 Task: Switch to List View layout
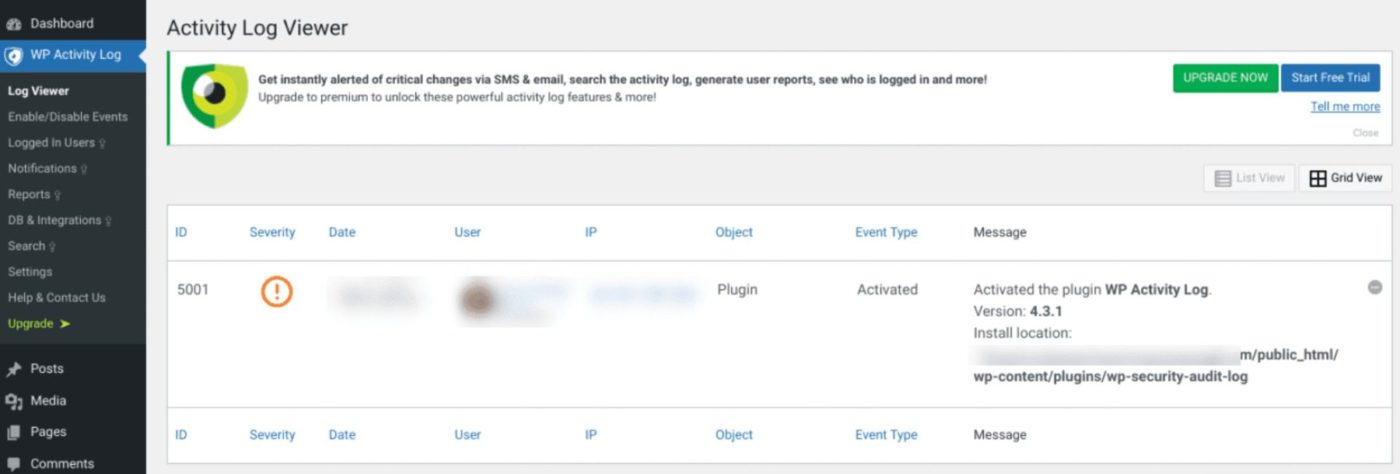1249,178
